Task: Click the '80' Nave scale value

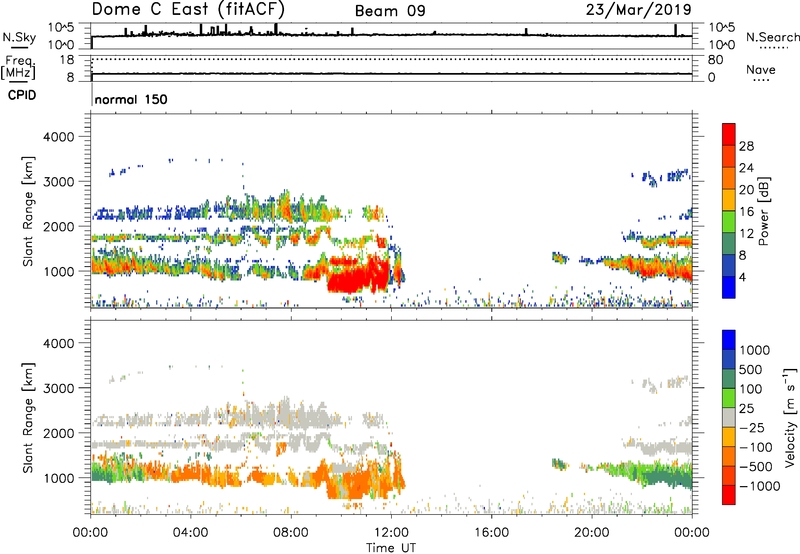Action: 715,60
